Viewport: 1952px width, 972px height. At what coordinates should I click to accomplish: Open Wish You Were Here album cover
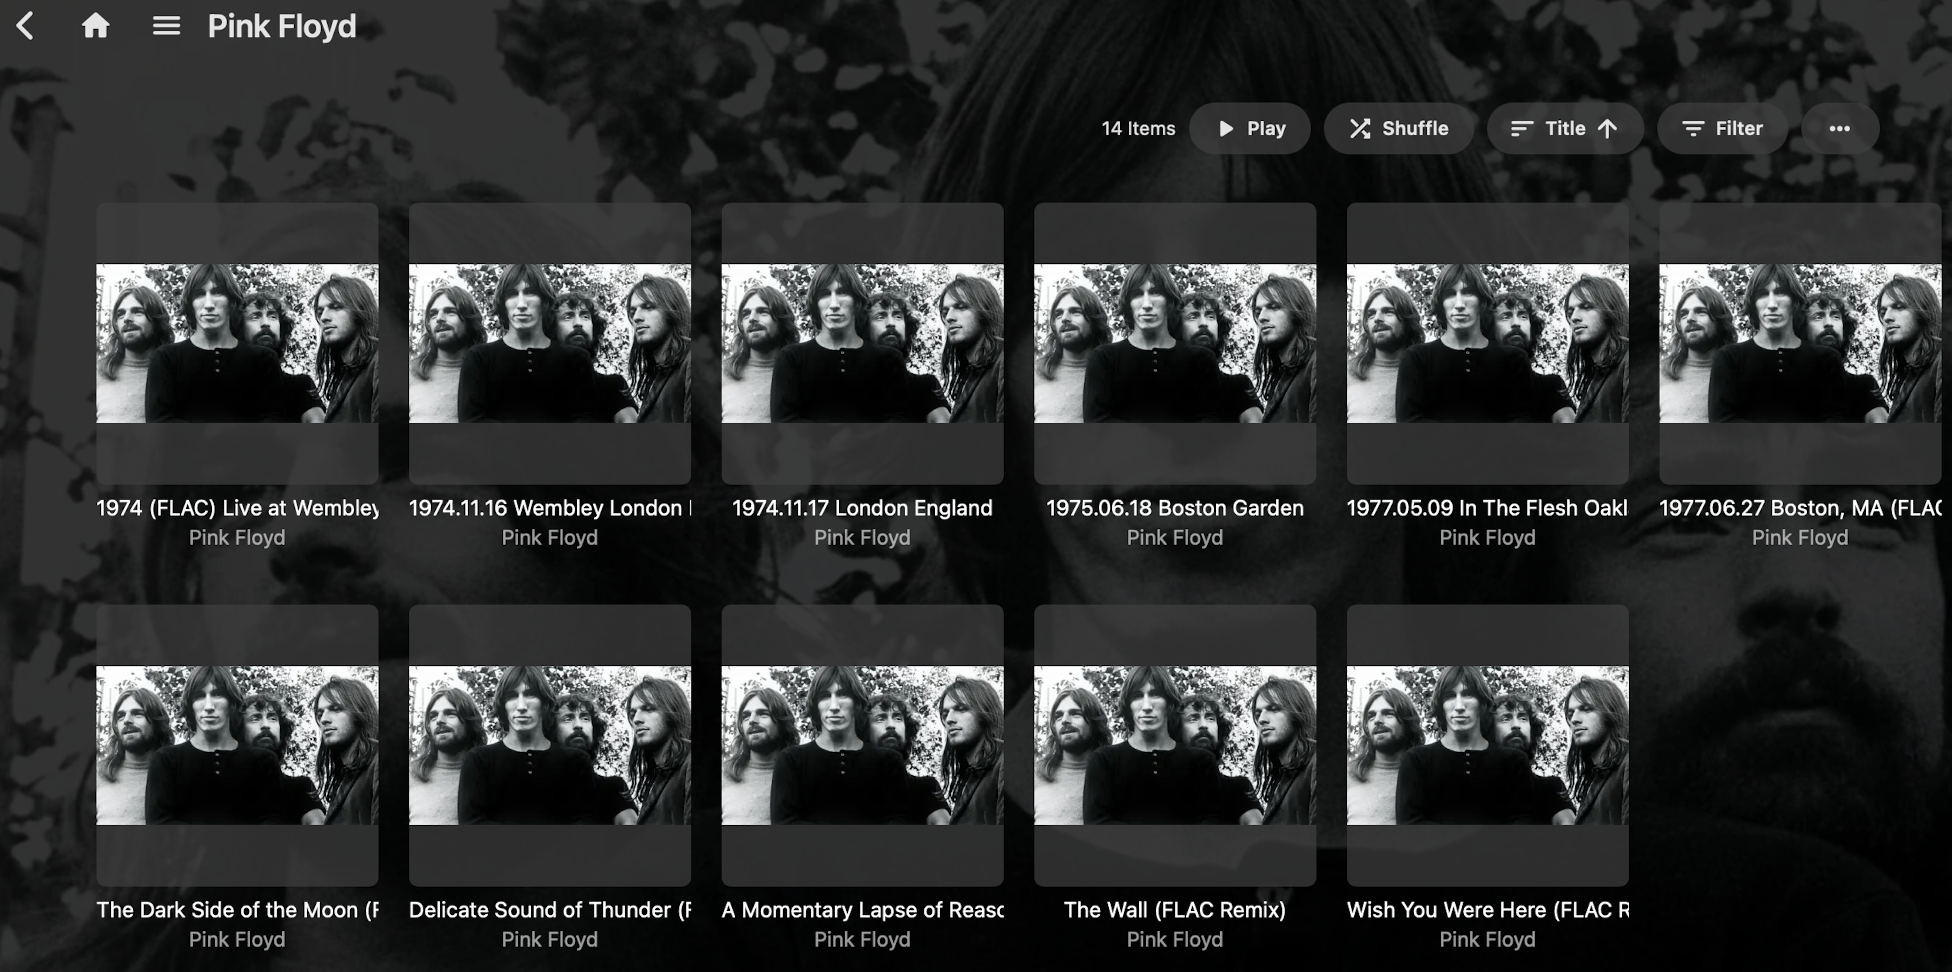(1488, 745)
